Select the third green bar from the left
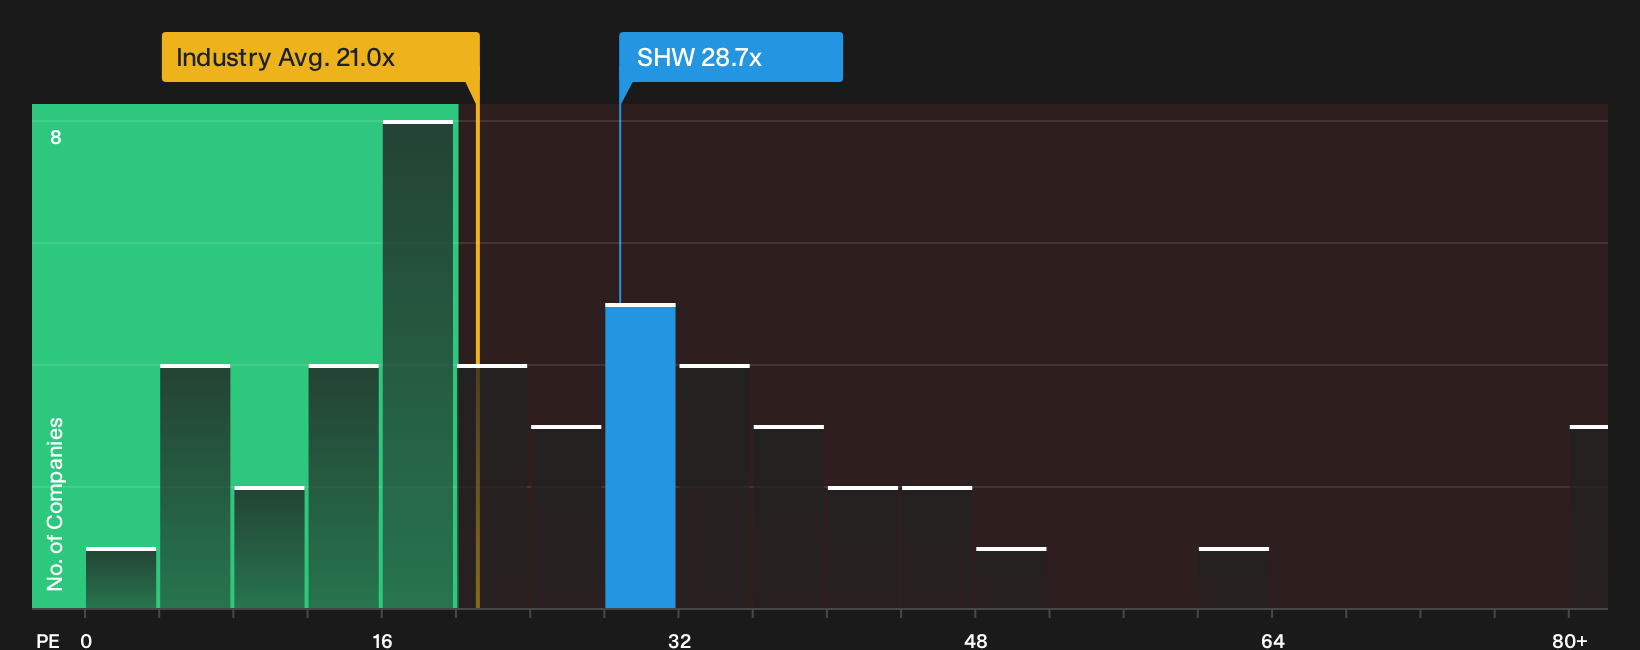Screen dimensions: 1640x650 (269, 548)
